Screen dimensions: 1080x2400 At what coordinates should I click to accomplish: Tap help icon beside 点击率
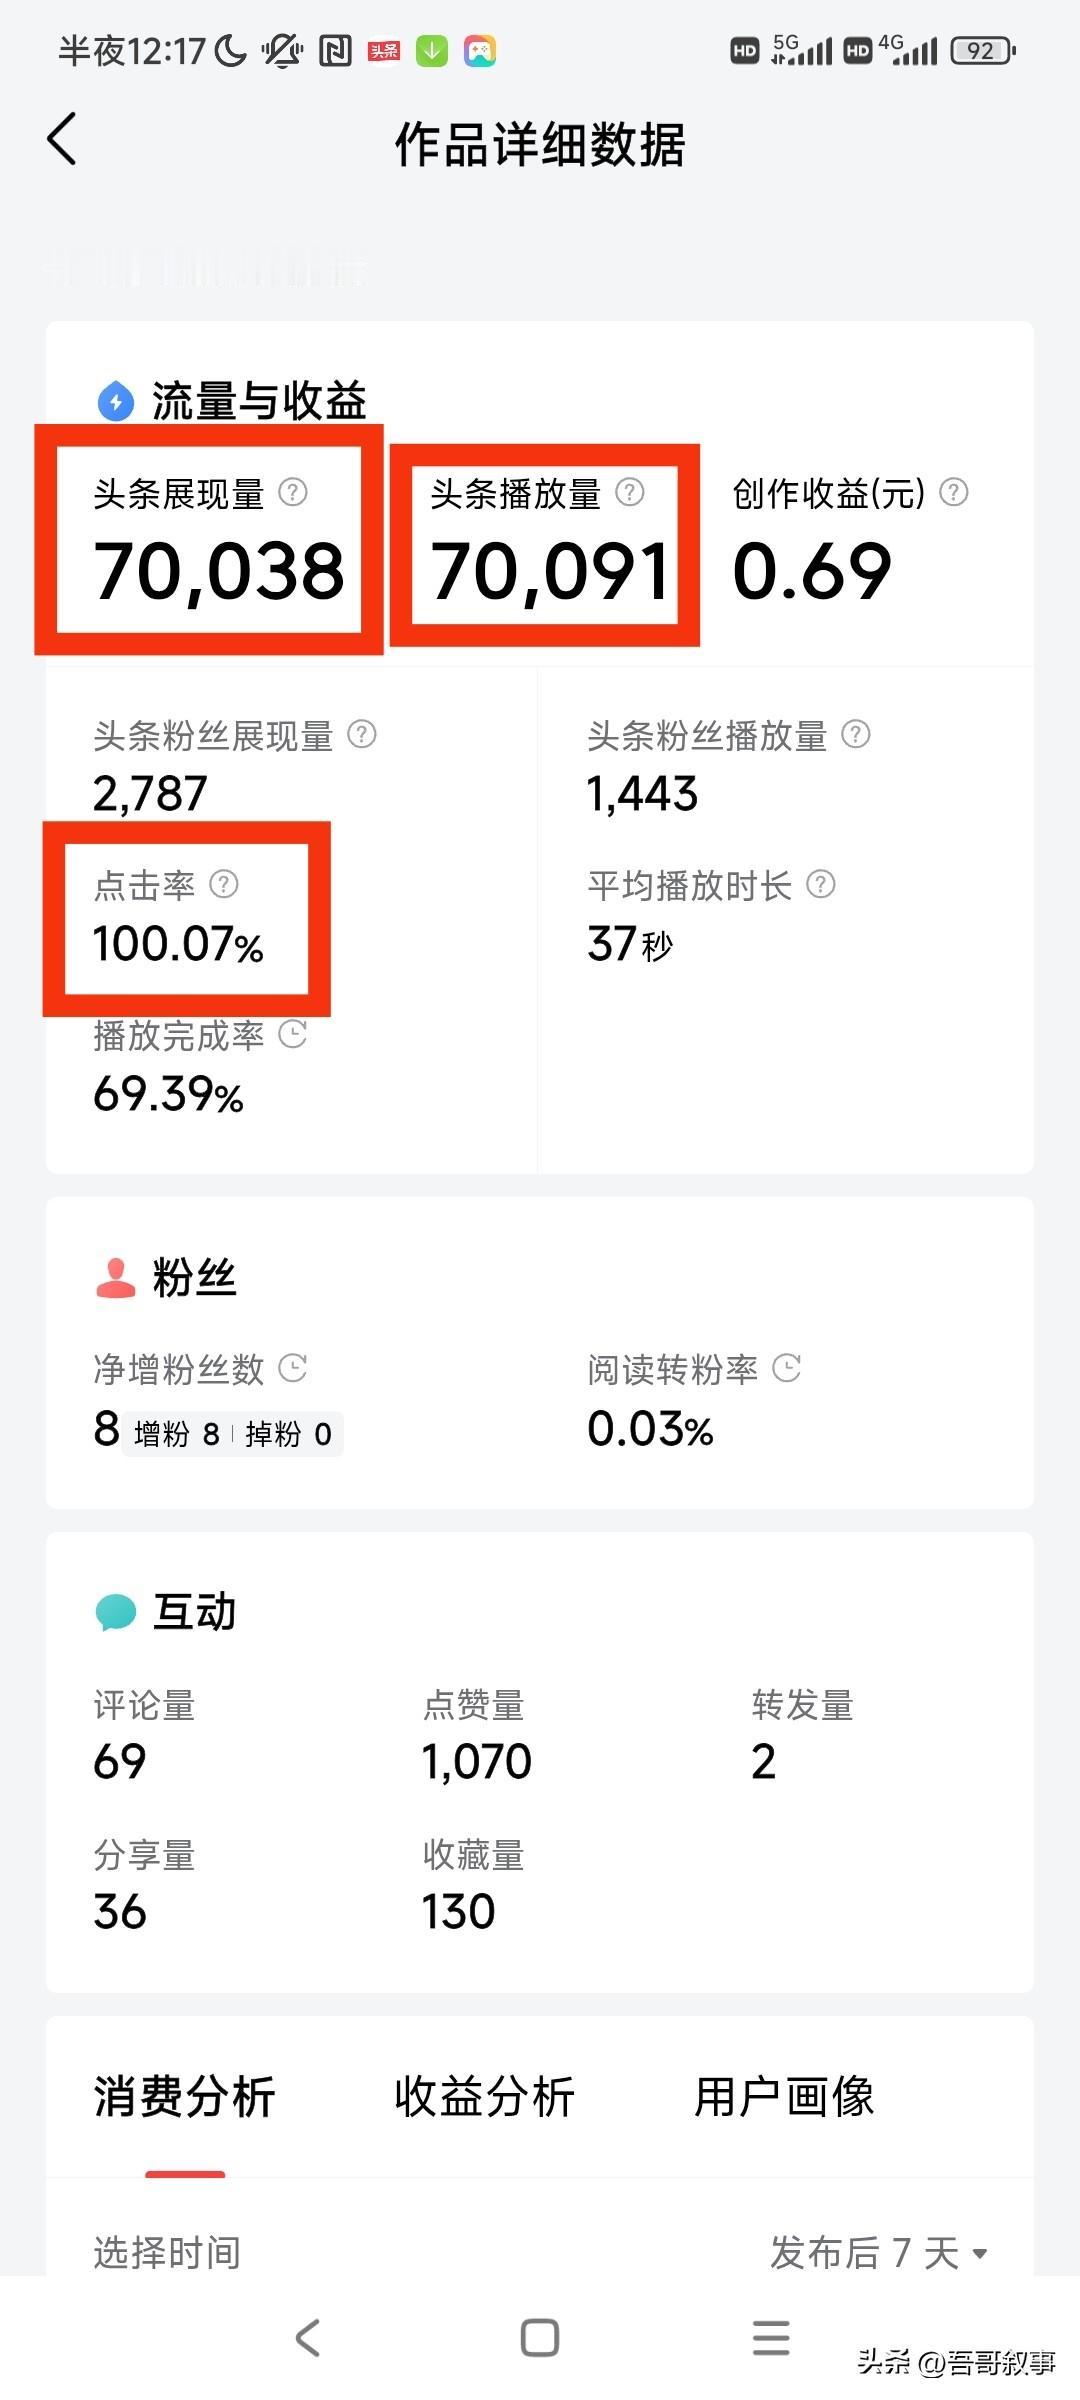pyautogui.click(x=224, y=884)
